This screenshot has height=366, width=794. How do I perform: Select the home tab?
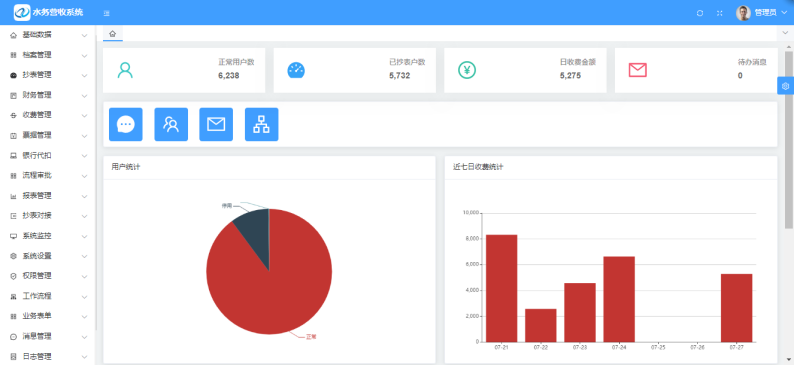tap(112, 33)
